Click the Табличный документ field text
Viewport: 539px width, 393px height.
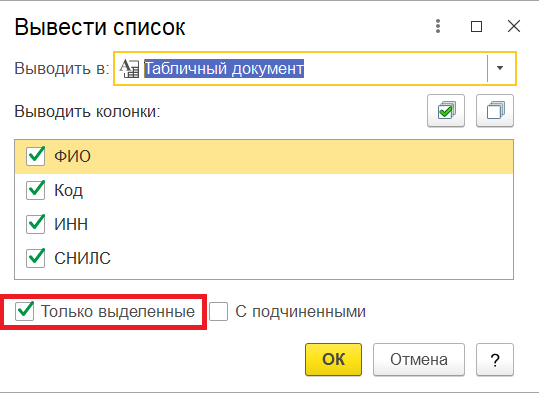pos(224,68)
